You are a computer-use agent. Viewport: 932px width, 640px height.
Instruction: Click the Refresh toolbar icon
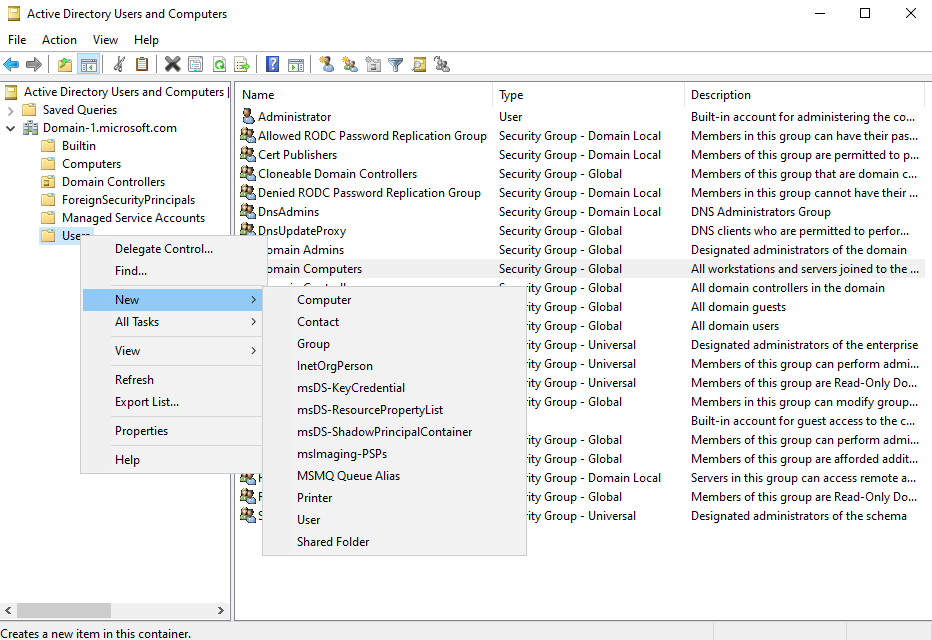coord(220,64)
